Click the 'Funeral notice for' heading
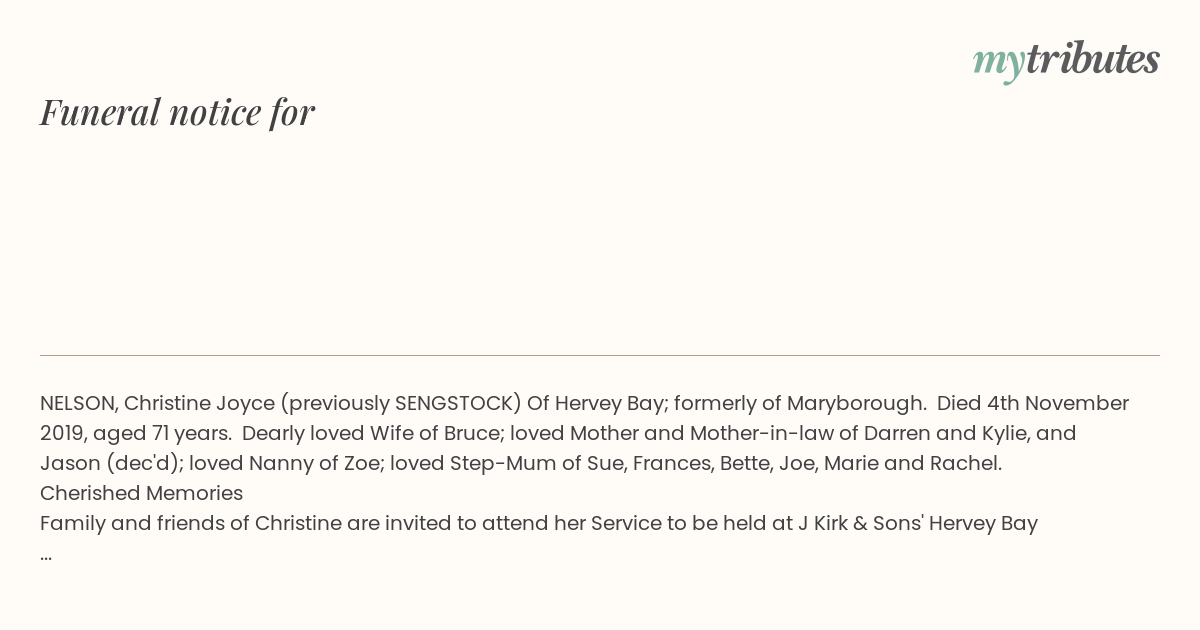The width and height of the screenshot is (1200, 630). (177, 112)
